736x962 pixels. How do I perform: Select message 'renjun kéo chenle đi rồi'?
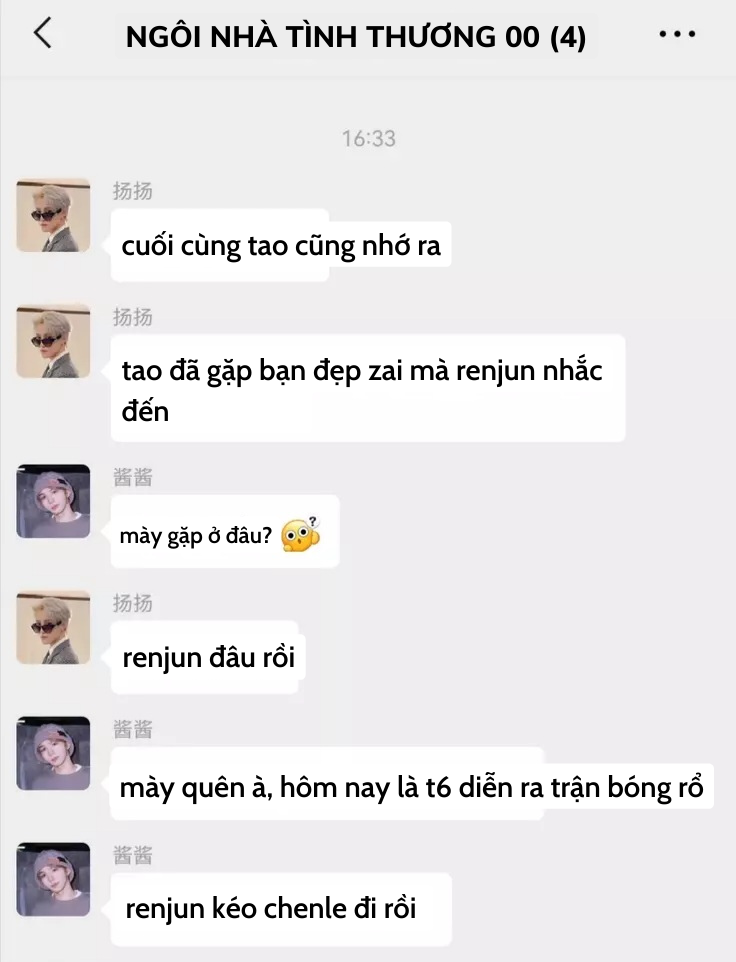(x=281, y=909)
